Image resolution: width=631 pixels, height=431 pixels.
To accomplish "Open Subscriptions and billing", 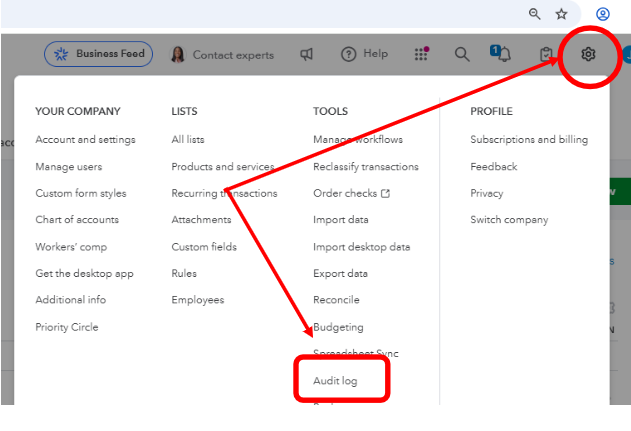I will (529, 140).
